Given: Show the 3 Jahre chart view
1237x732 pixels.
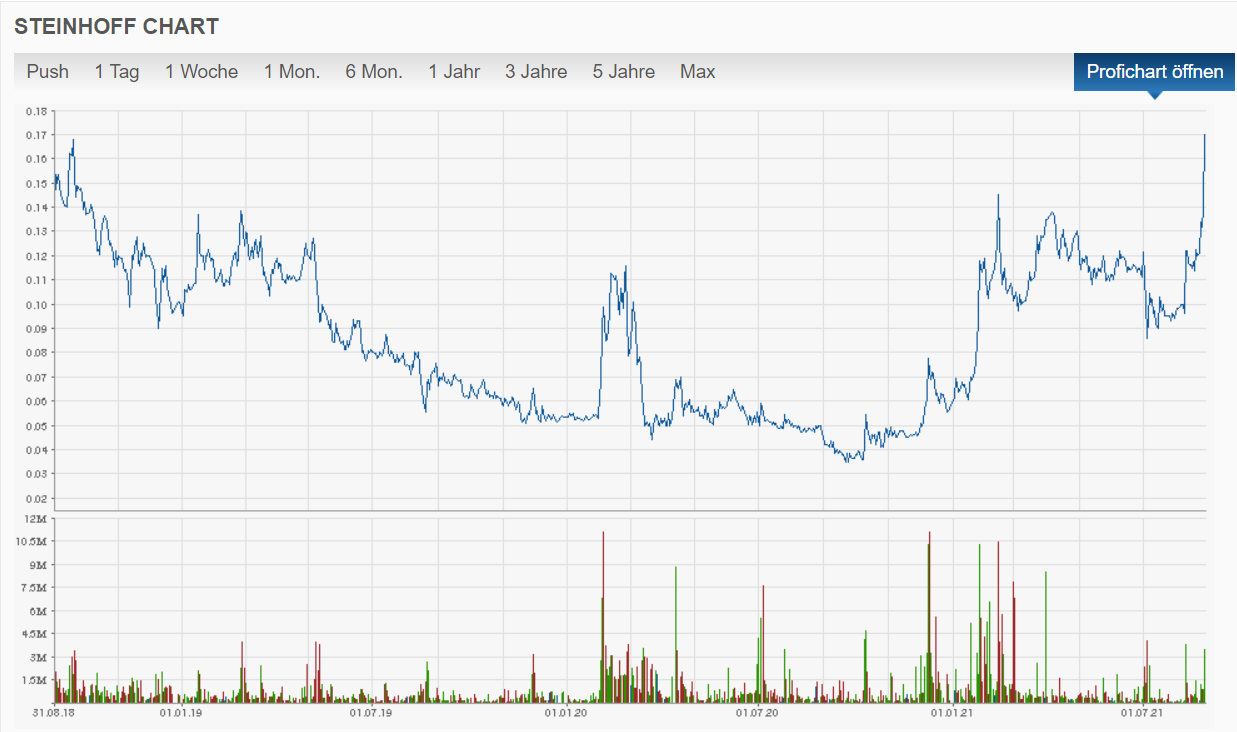Looking at the screenshot, I should point(536,71).
